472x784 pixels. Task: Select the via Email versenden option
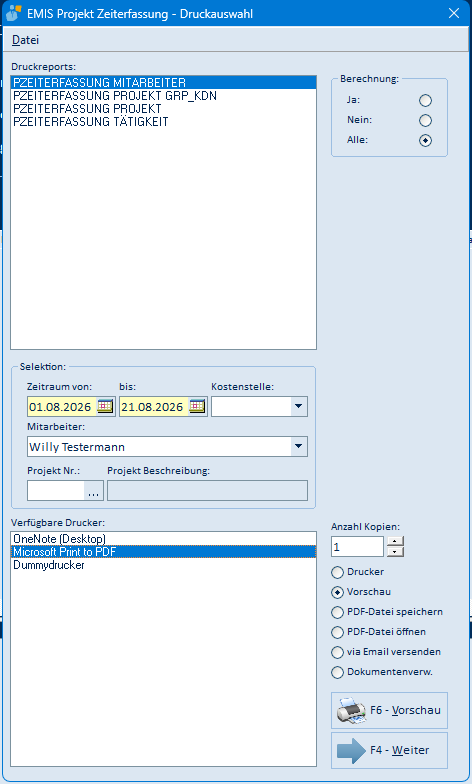tap(338, 652)
